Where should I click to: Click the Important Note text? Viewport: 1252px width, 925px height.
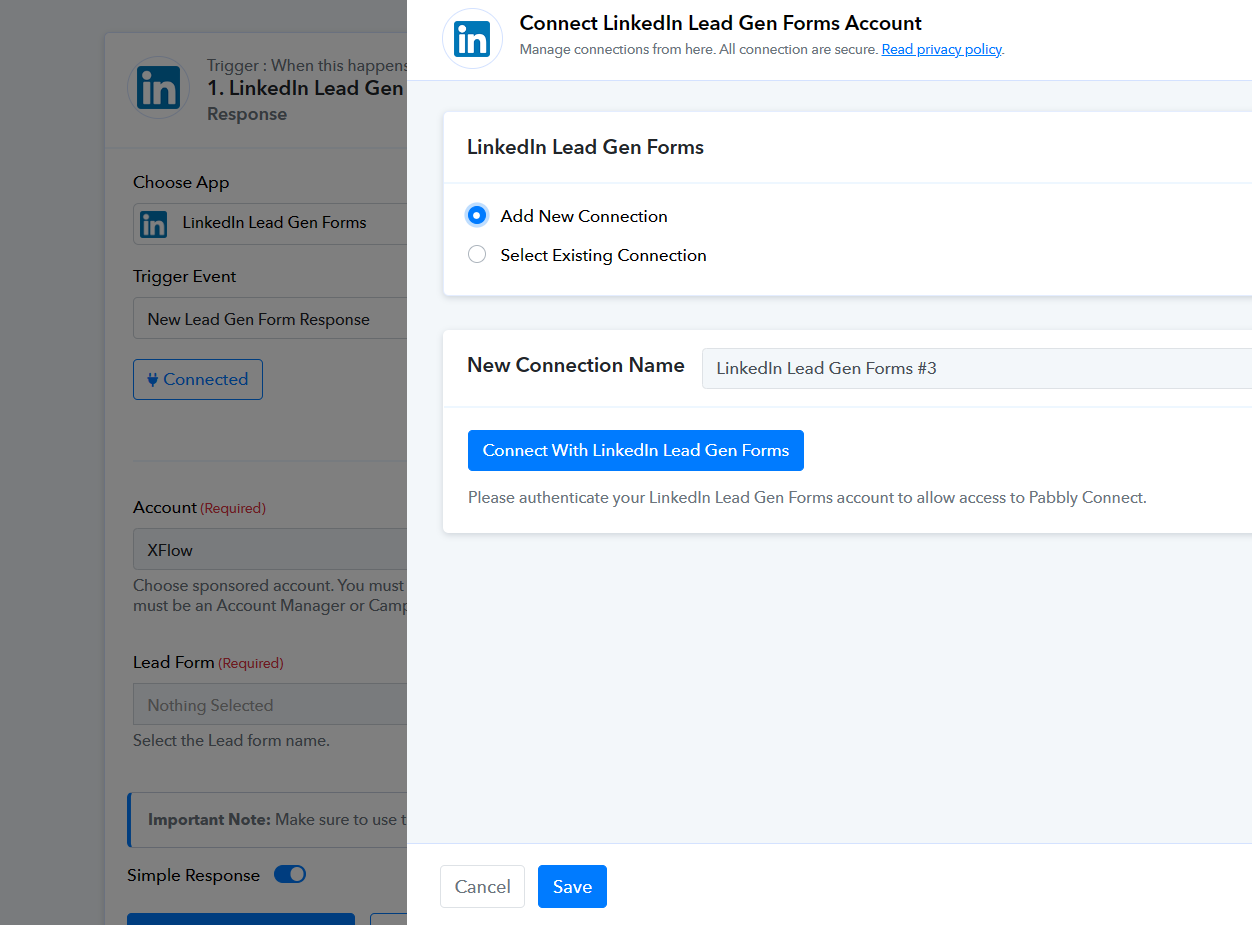[210, 819]
